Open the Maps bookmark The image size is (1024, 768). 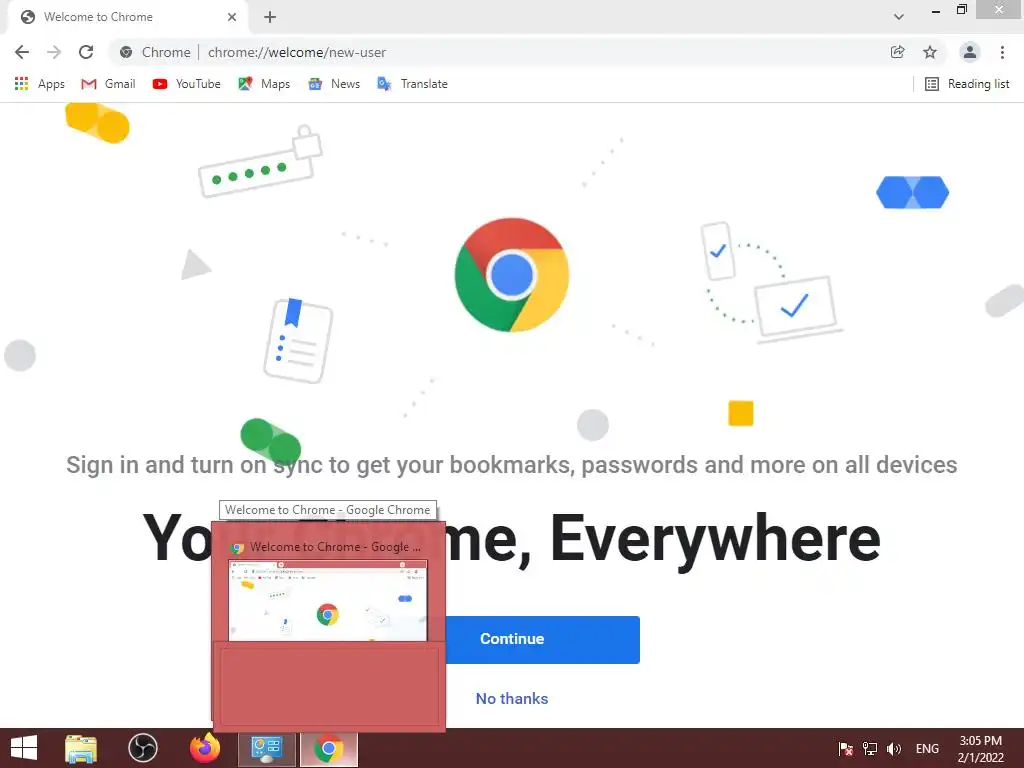pos(264,84)
